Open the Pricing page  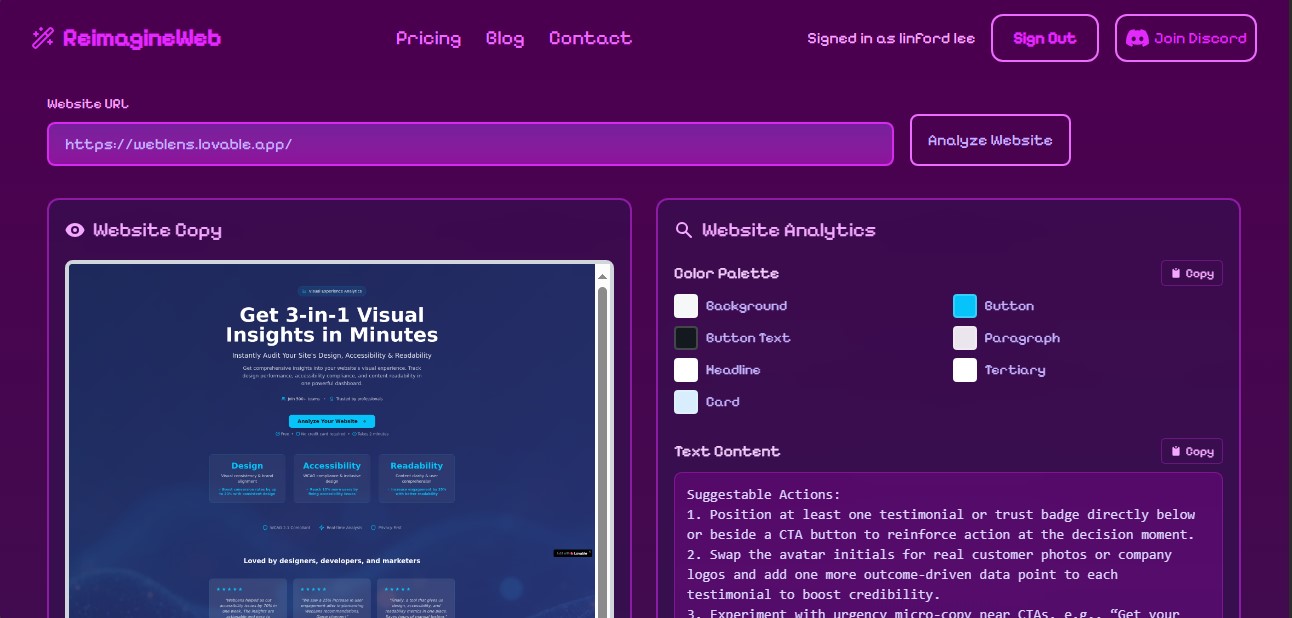[428, 38]
